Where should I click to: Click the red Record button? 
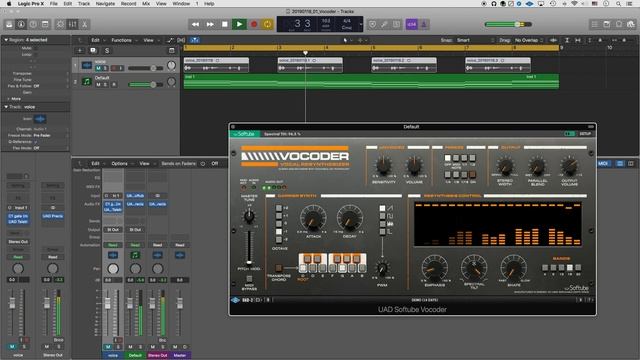coord(254,24)
